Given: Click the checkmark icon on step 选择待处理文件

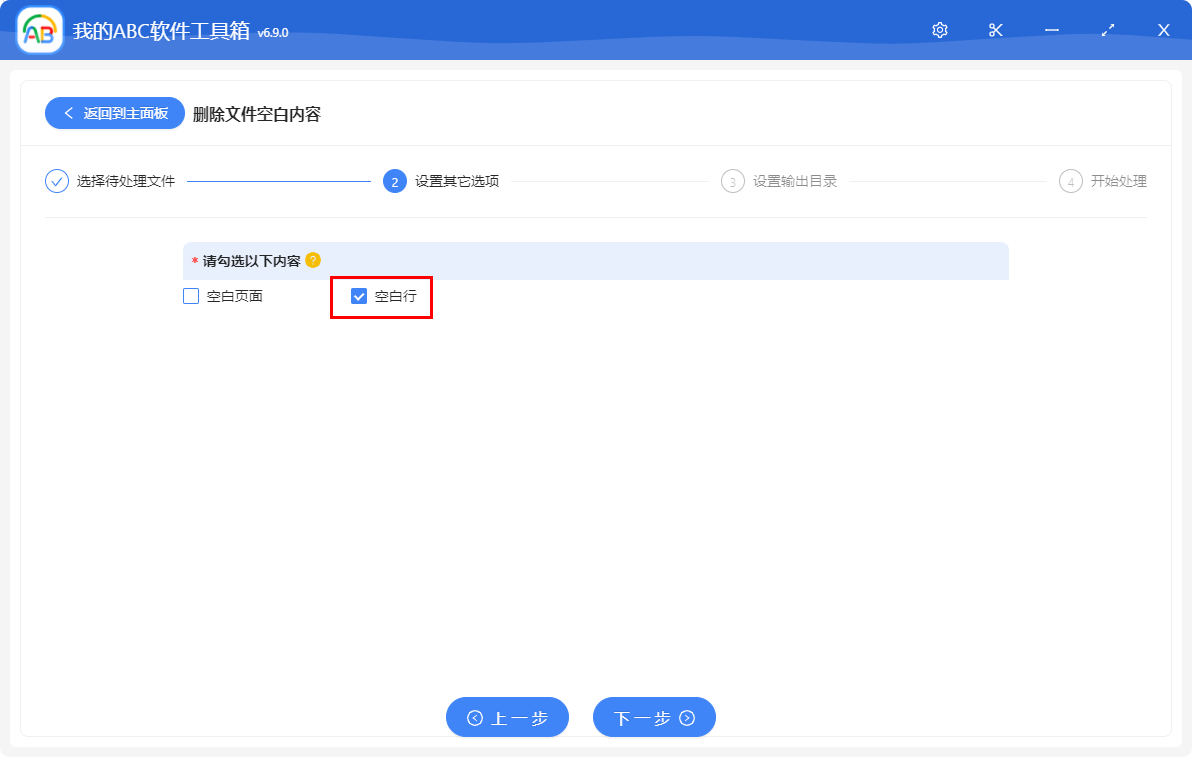Looking at the screenshot, I should point(56,181).
